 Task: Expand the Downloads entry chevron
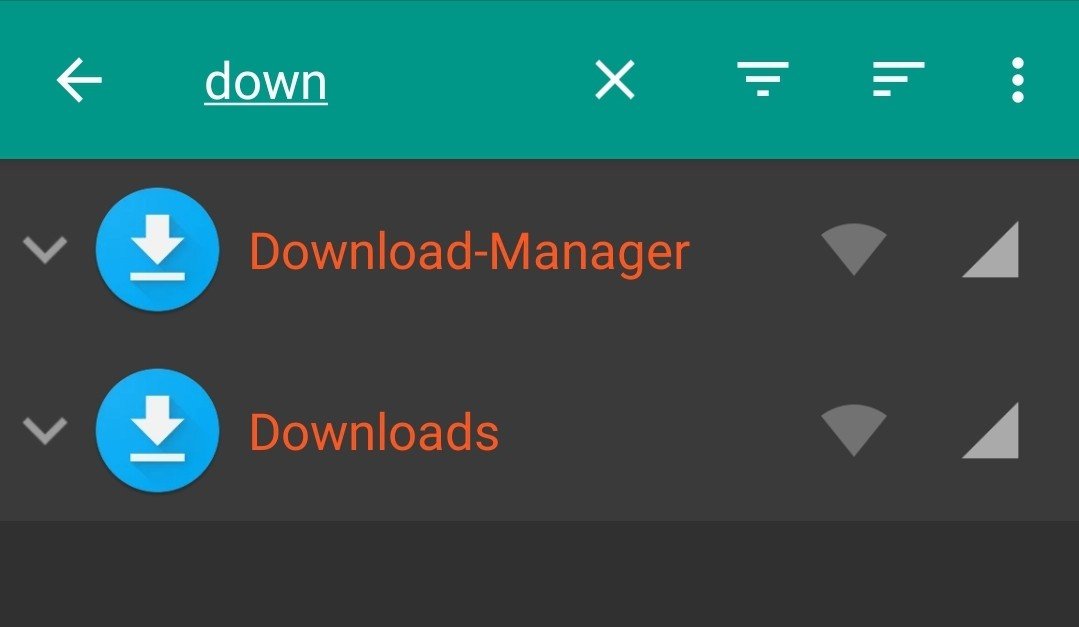tap(45, 431)
